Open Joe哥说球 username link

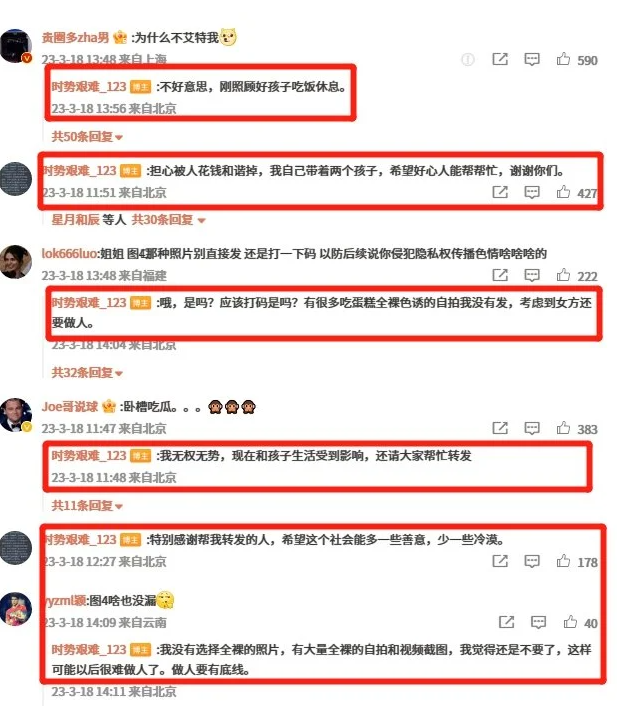click(x=70, y=407)
